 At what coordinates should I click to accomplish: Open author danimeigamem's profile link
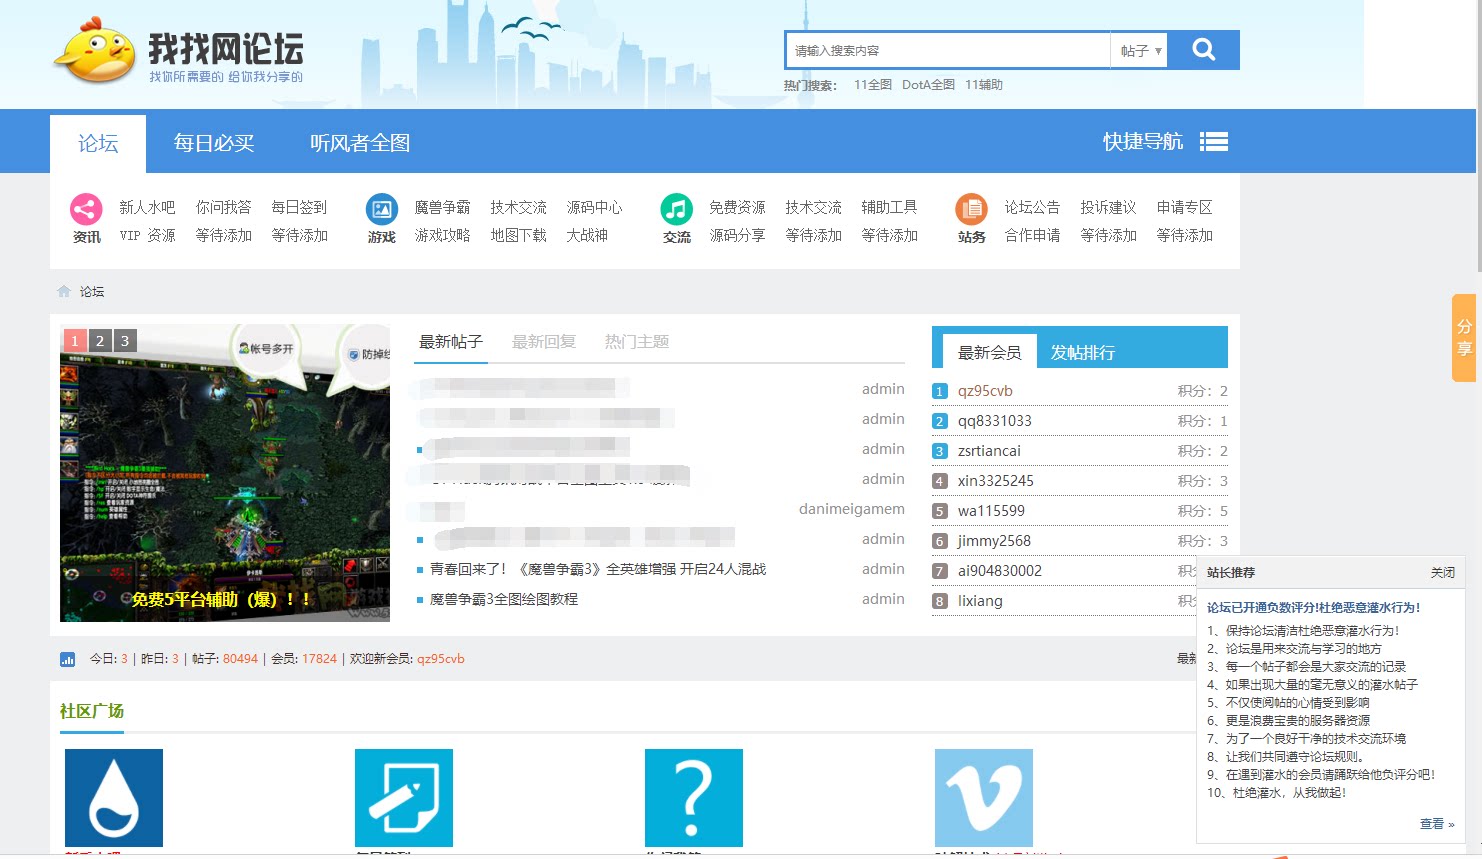852,509
